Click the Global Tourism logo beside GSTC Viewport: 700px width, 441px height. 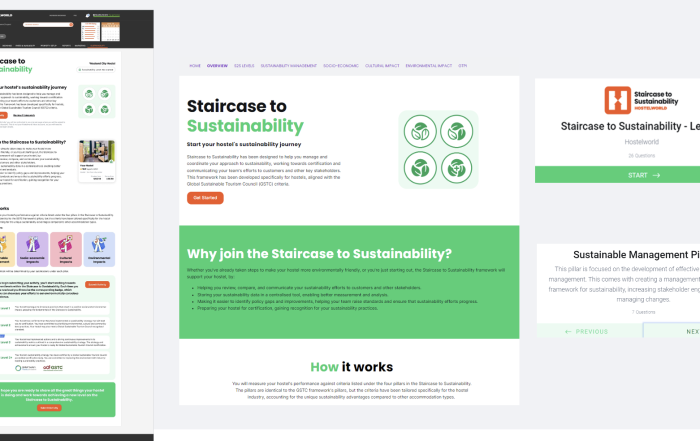coord(26,368)
